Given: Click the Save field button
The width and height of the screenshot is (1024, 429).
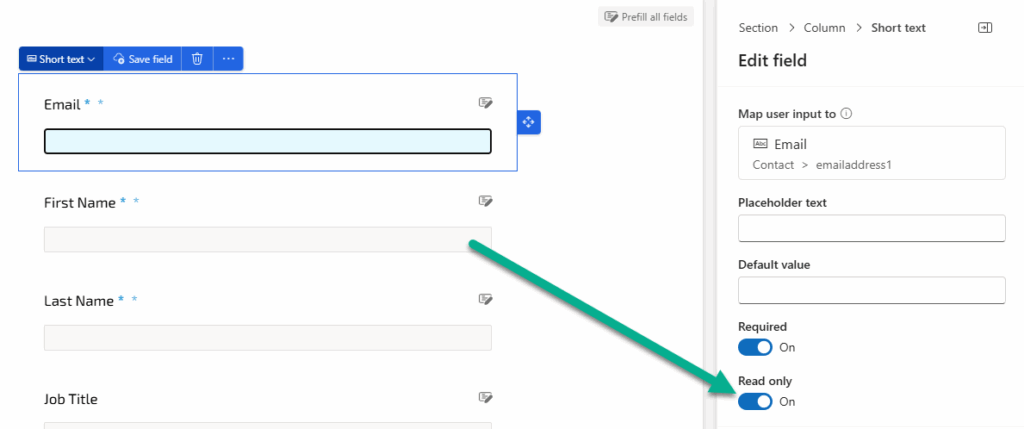Looking at the screenshot, I should pyautogui.click(x=143, y=59).
